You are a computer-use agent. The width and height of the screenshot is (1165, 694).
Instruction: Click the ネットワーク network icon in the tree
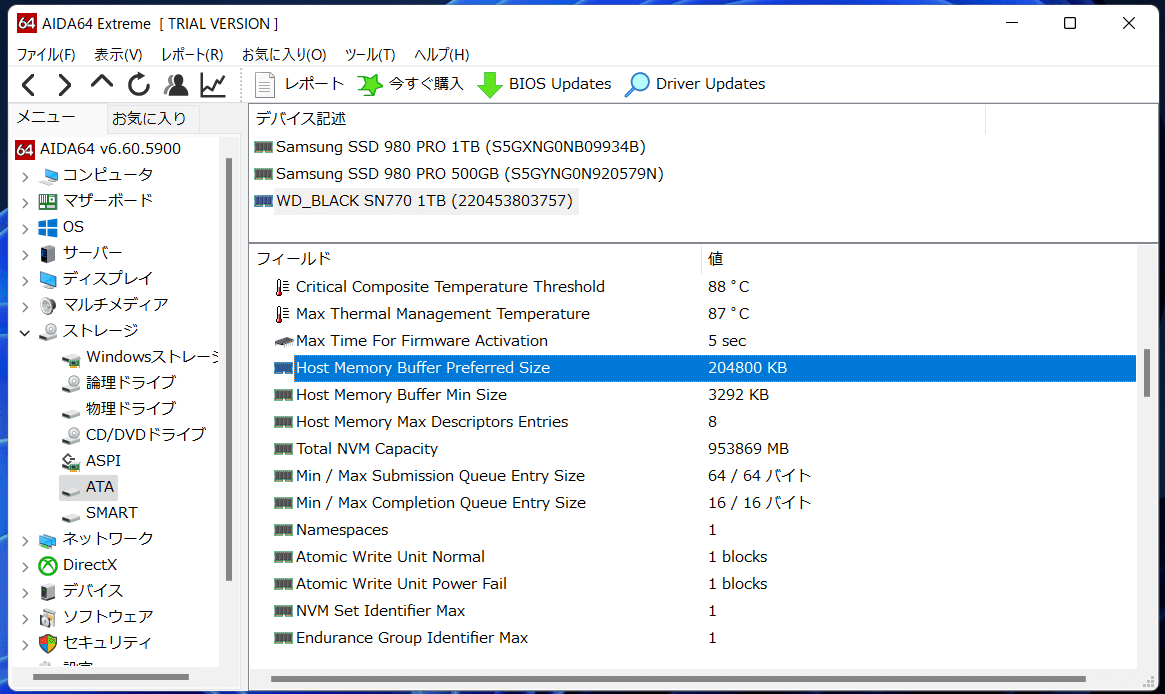48,540
